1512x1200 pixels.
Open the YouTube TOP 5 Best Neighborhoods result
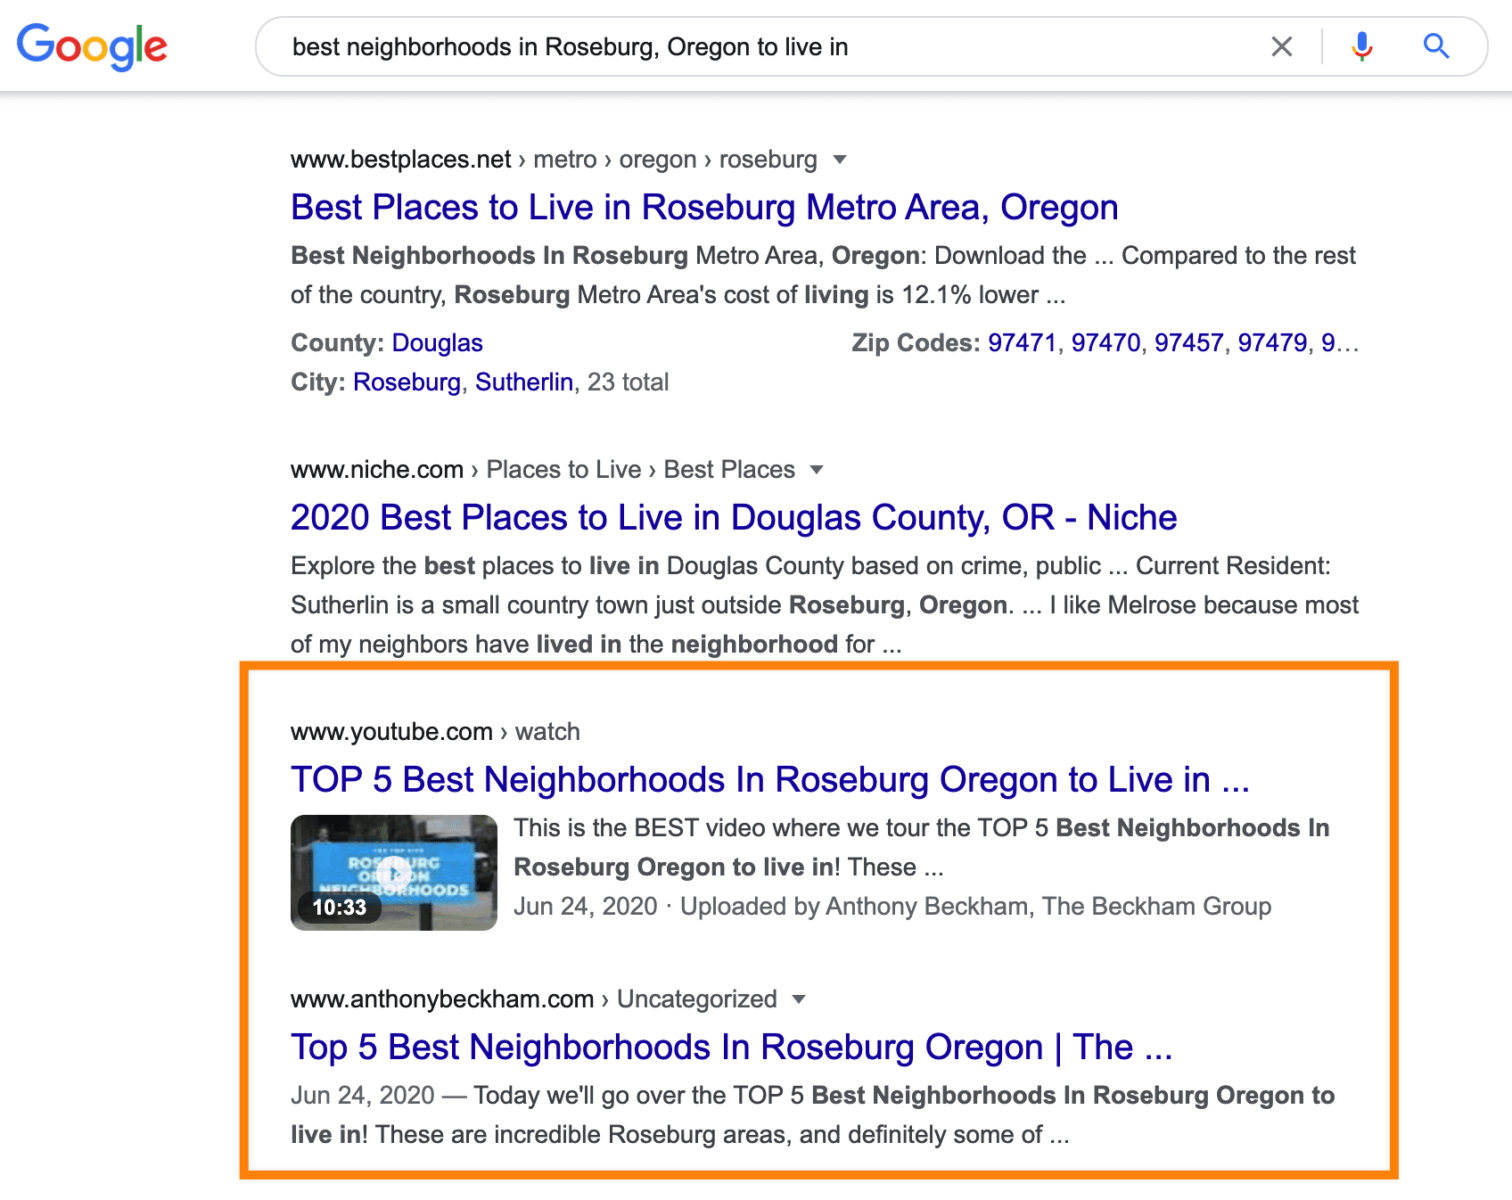[770, 779]
